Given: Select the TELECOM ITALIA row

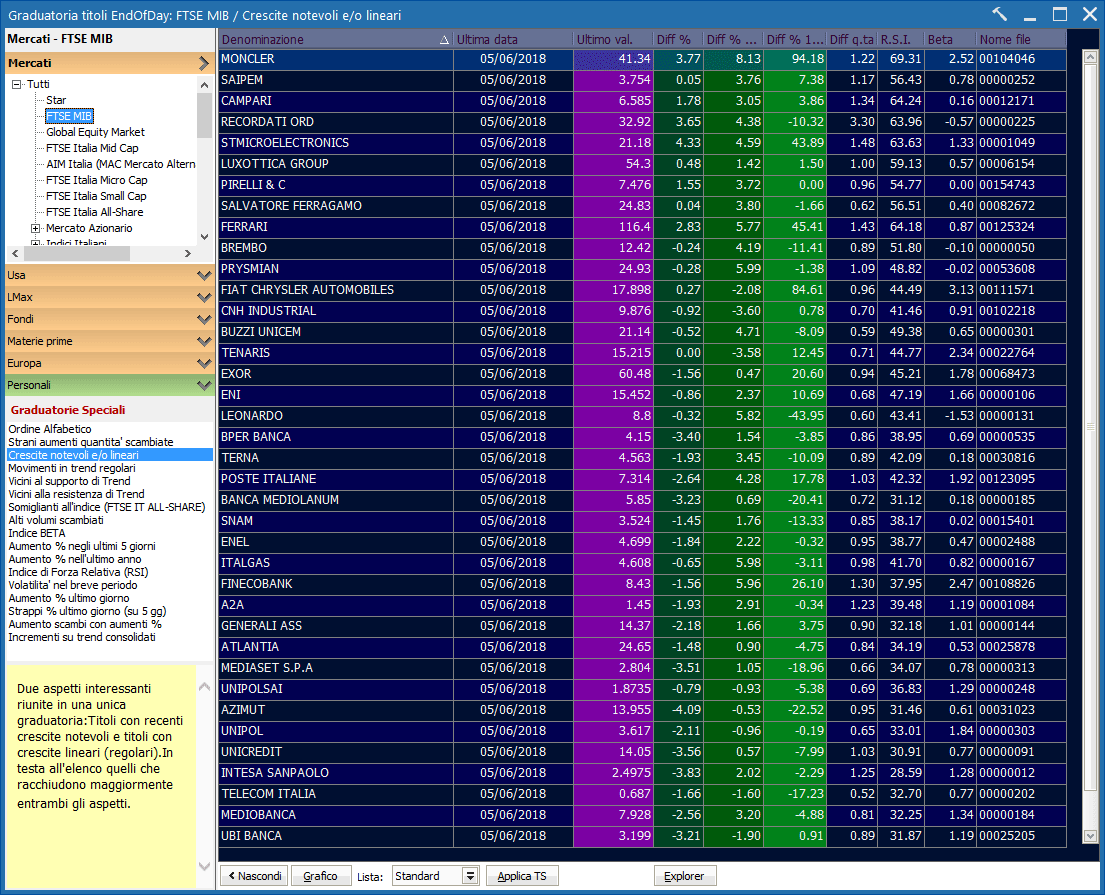Looking at the screenshot, I should pos(642,794).
